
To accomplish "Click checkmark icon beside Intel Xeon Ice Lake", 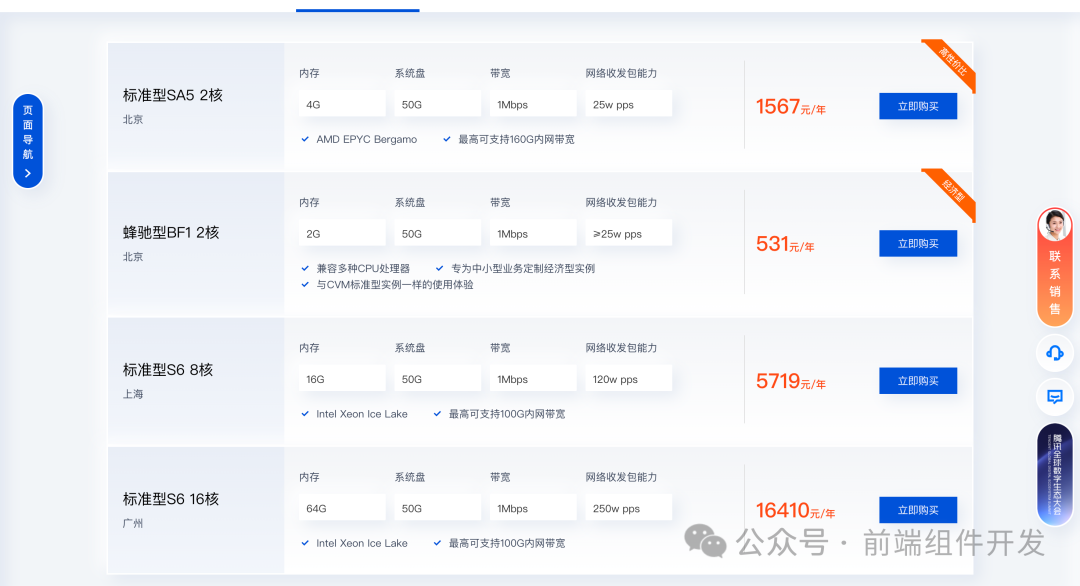I will tap(305, 413).
